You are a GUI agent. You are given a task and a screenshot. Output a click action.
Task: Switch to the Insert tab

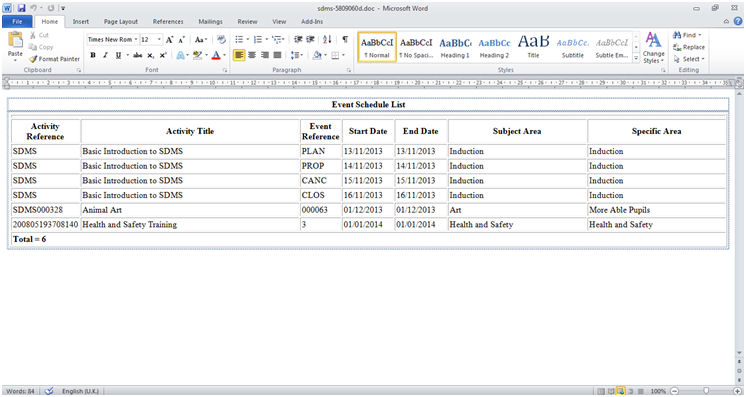pyautogui.click(x=80, y=21)
